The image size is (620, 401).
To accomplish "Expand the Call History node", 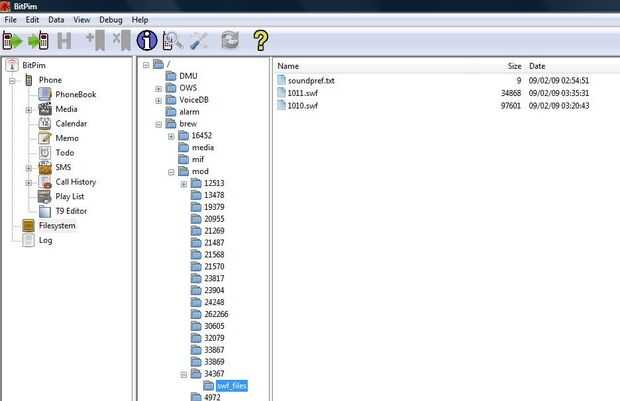I will pyautogui.click(x=28, y=183).
